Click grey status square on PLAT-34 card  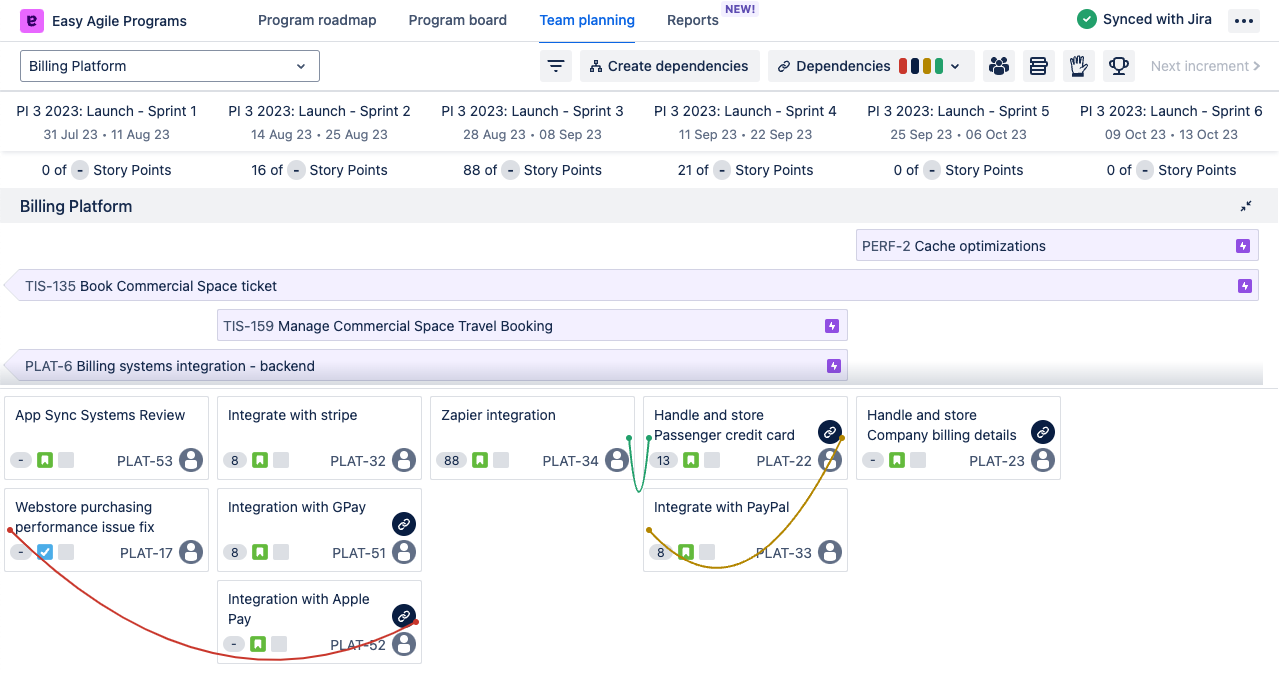(x=501, y=460)
